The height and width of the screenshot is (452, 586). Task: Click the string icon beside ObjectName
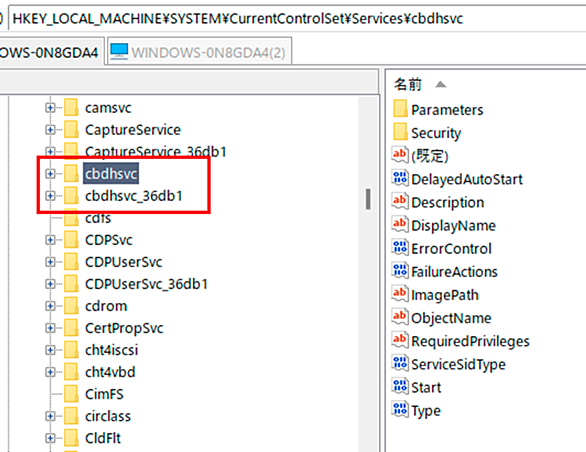pos(400,317)
